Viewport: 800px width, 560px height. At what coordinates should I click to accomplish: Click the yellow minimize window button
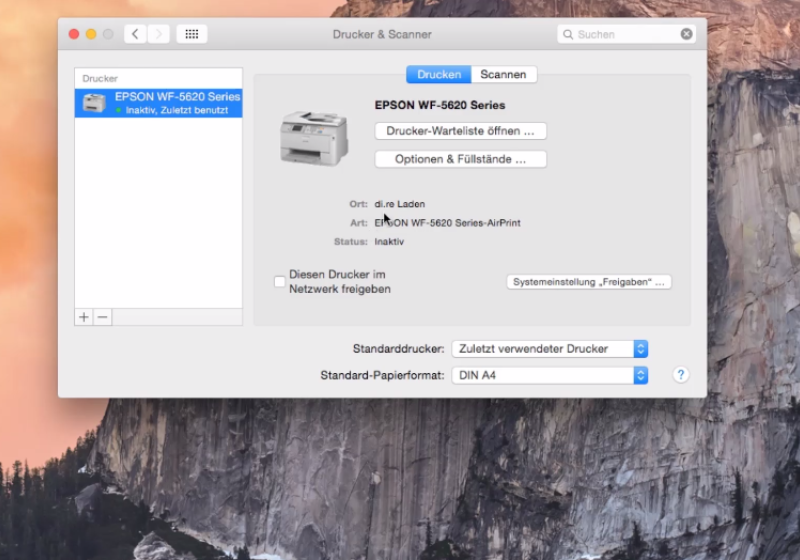pyautogui.click(x=91, y=34)
